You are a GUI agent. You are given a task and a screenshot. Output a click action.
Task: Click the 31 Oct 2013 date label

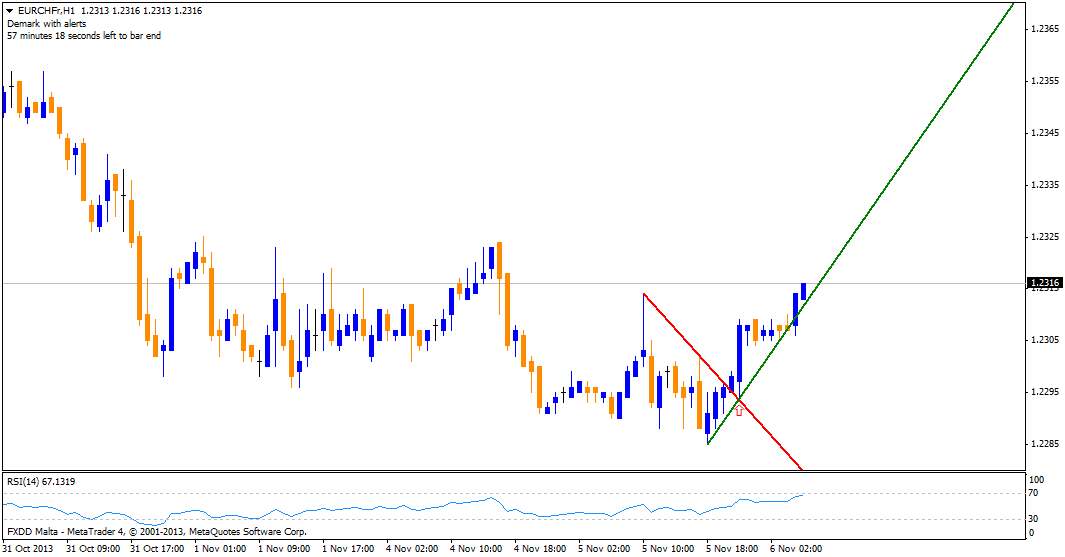click(29, 548)
